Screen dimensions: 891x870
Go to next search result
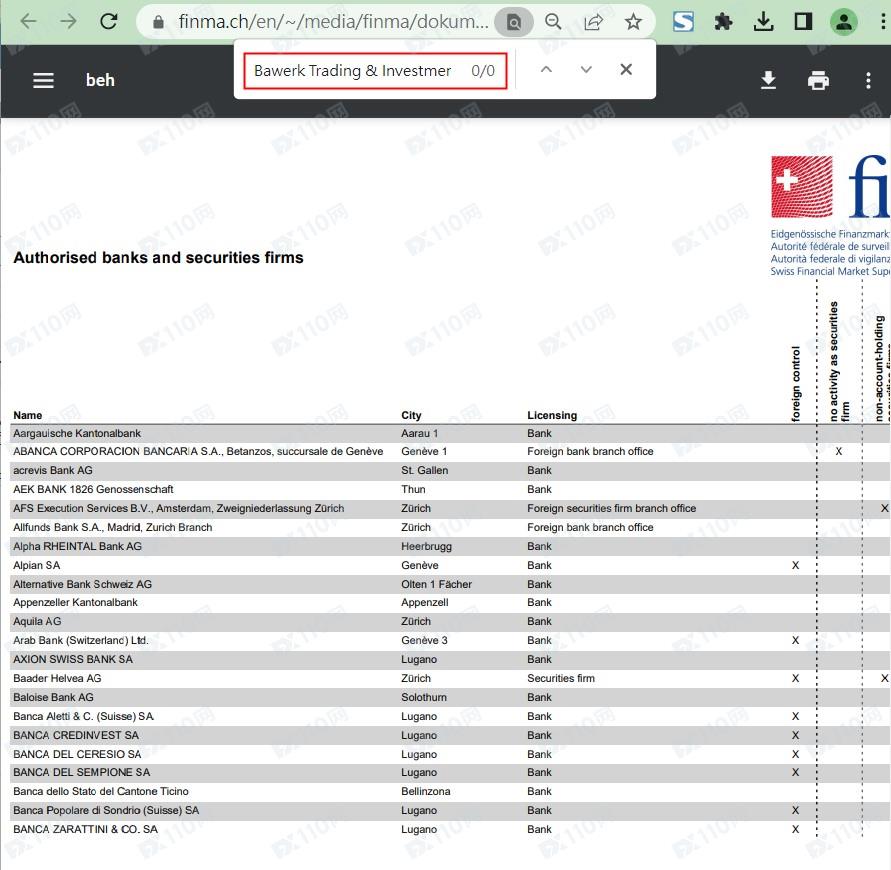pos(586,70)
